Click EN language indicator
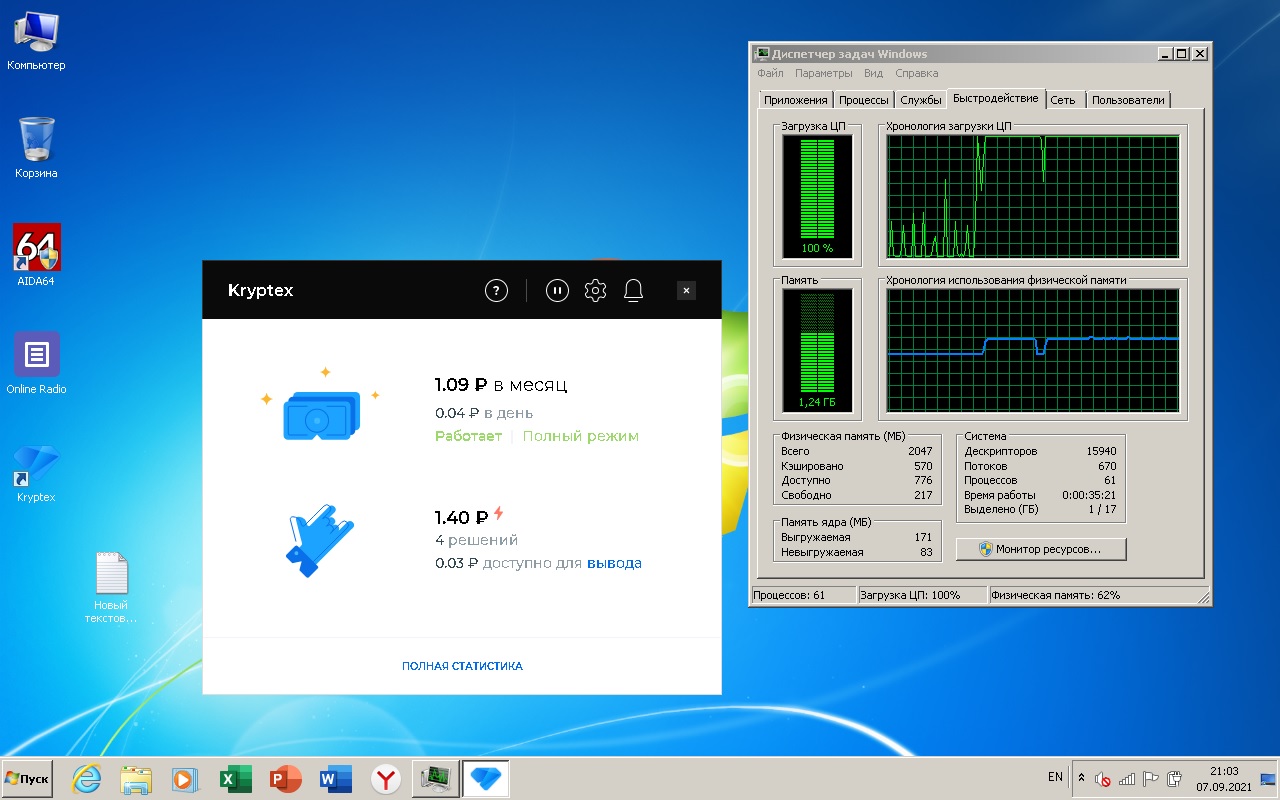 (1055, 777)
